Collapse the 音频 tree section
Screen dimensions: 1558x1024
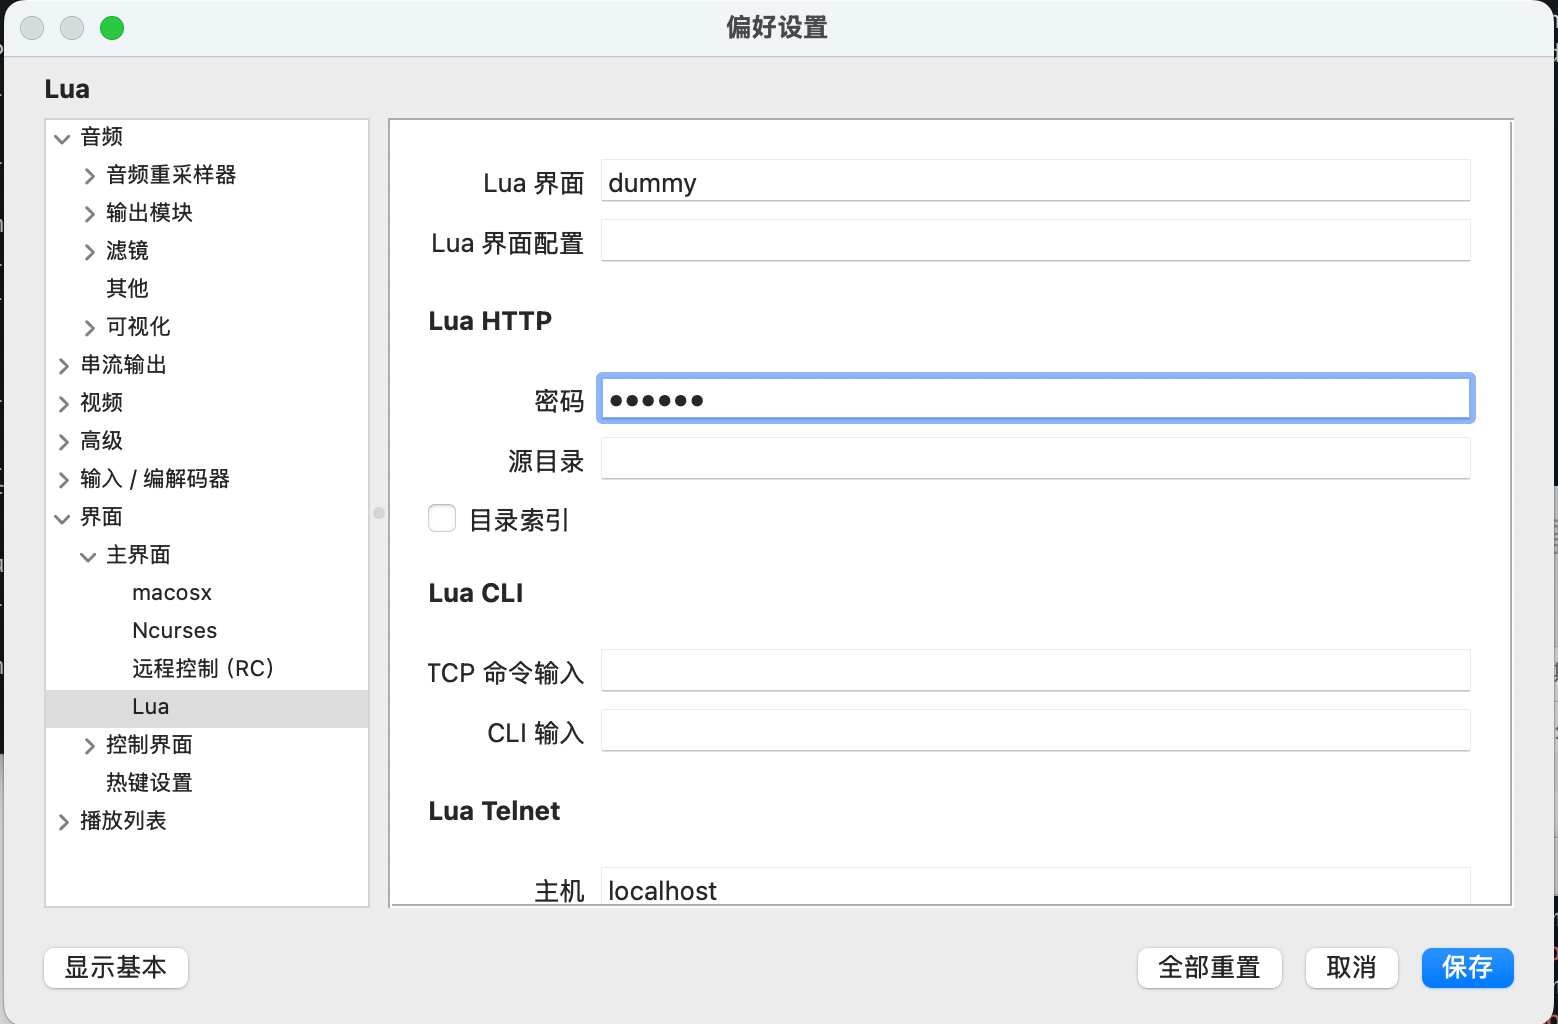pyautogui.click(x=62, y=137)
